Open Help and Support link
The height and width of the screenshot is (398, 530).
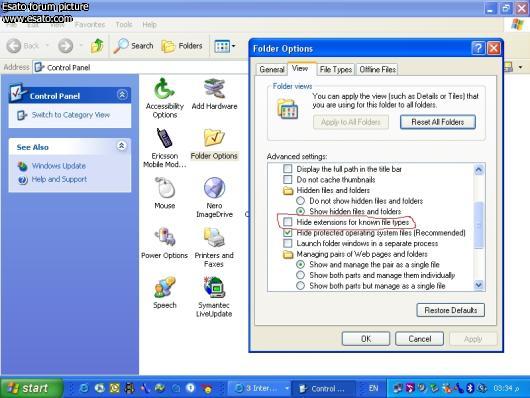pyautogui.click(x=59, y=179)
